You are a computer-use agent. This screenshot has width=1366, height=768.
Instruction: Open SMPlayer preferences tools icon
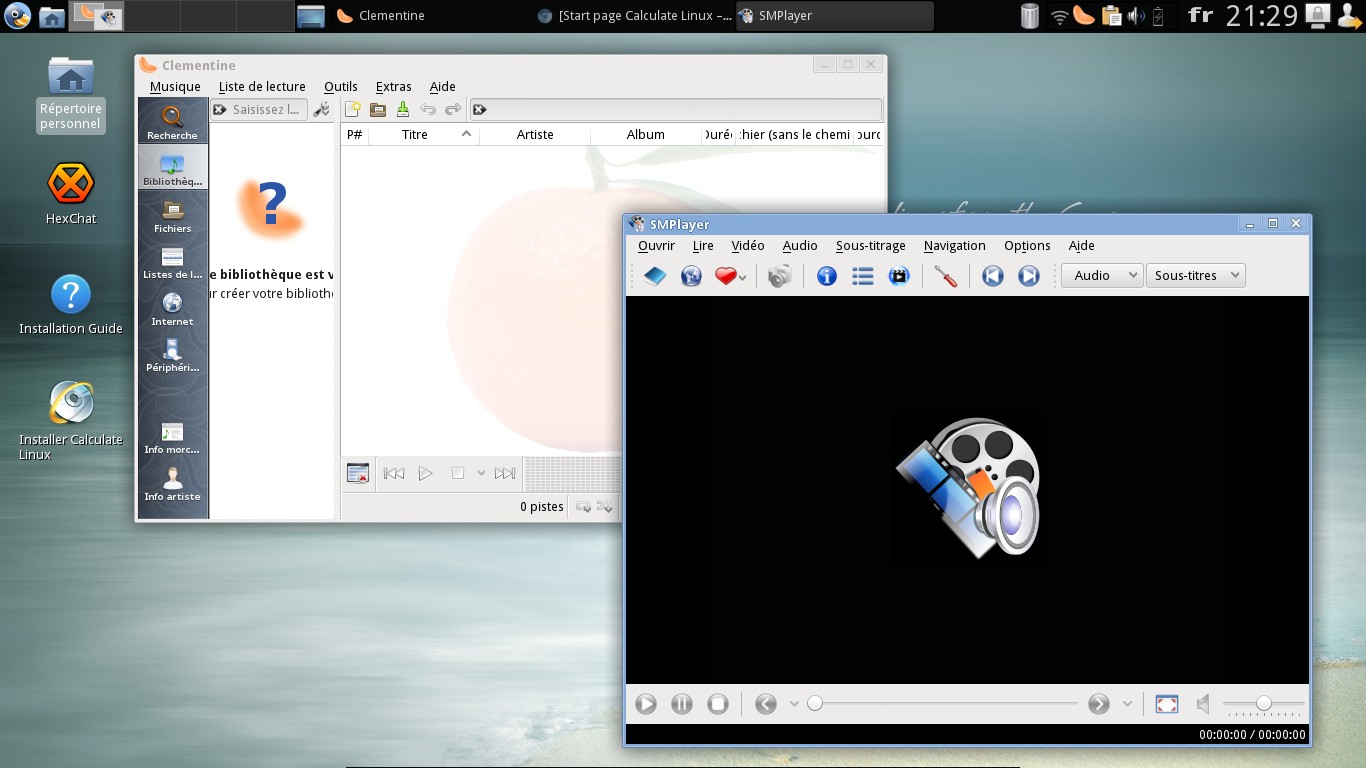click(x=945, y=276)
